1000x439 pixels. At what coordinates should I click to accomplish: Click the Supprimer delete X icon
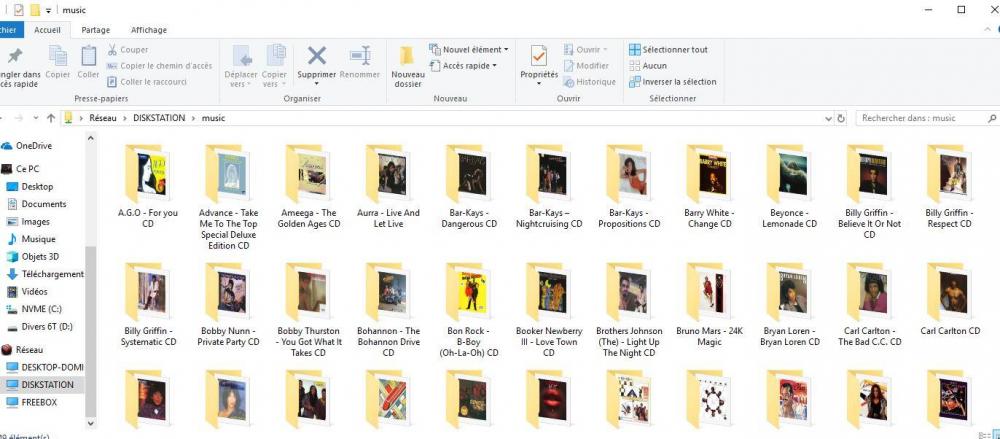[x=316, y=56]
